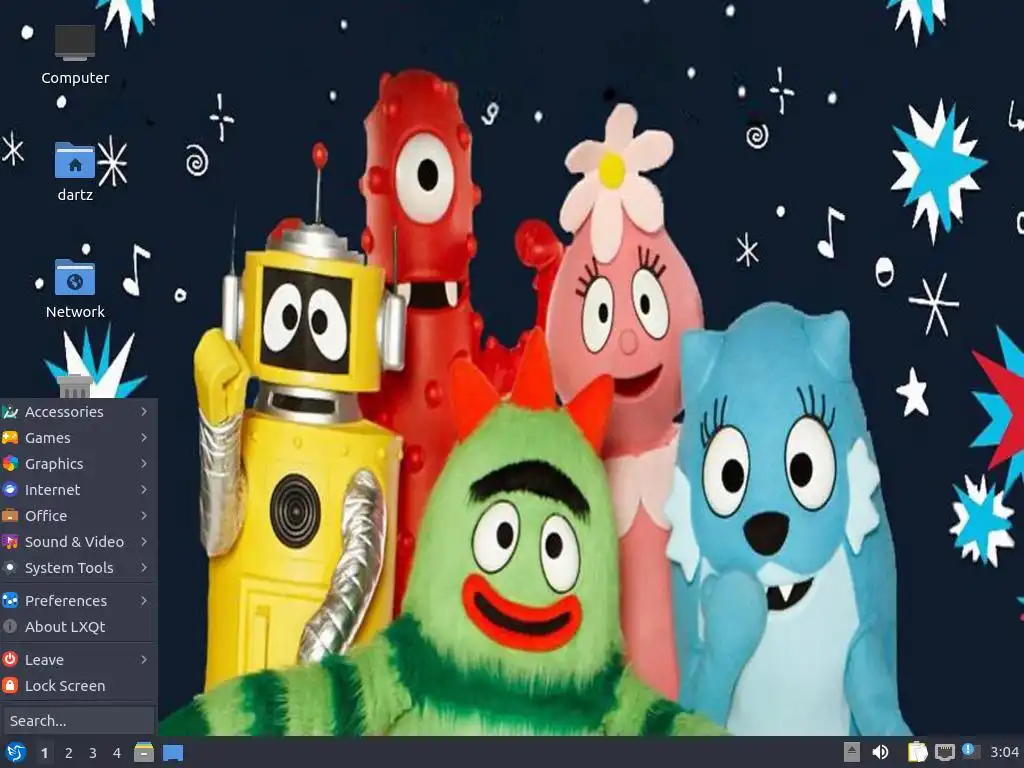Open the Internet menu entry

coord(78,490)
